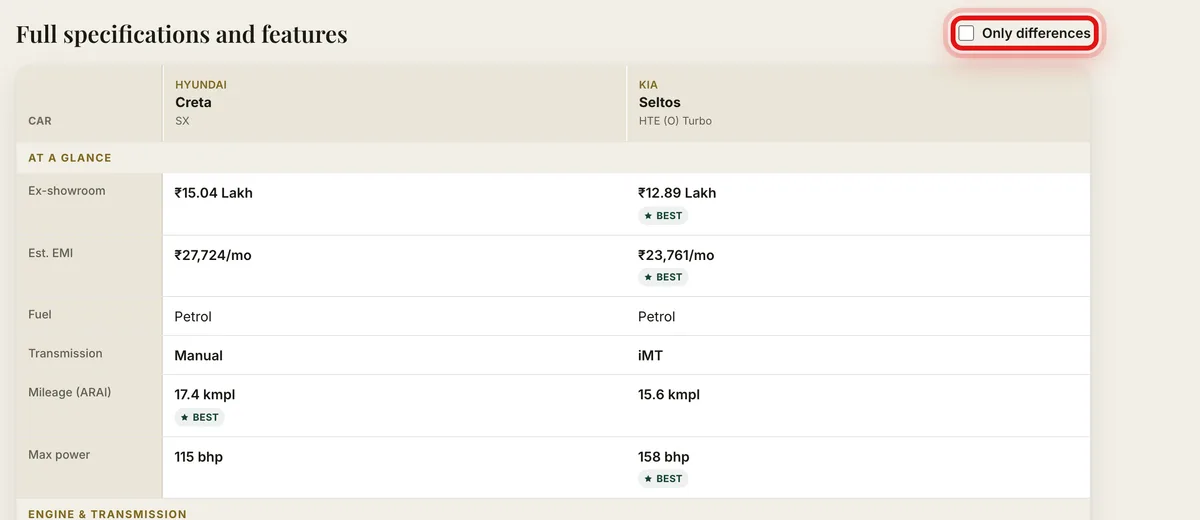Select the Hyundai Creta column header
Image resolution: width=1200 pixels, height=520 pixels.
[x=394, y=104]
